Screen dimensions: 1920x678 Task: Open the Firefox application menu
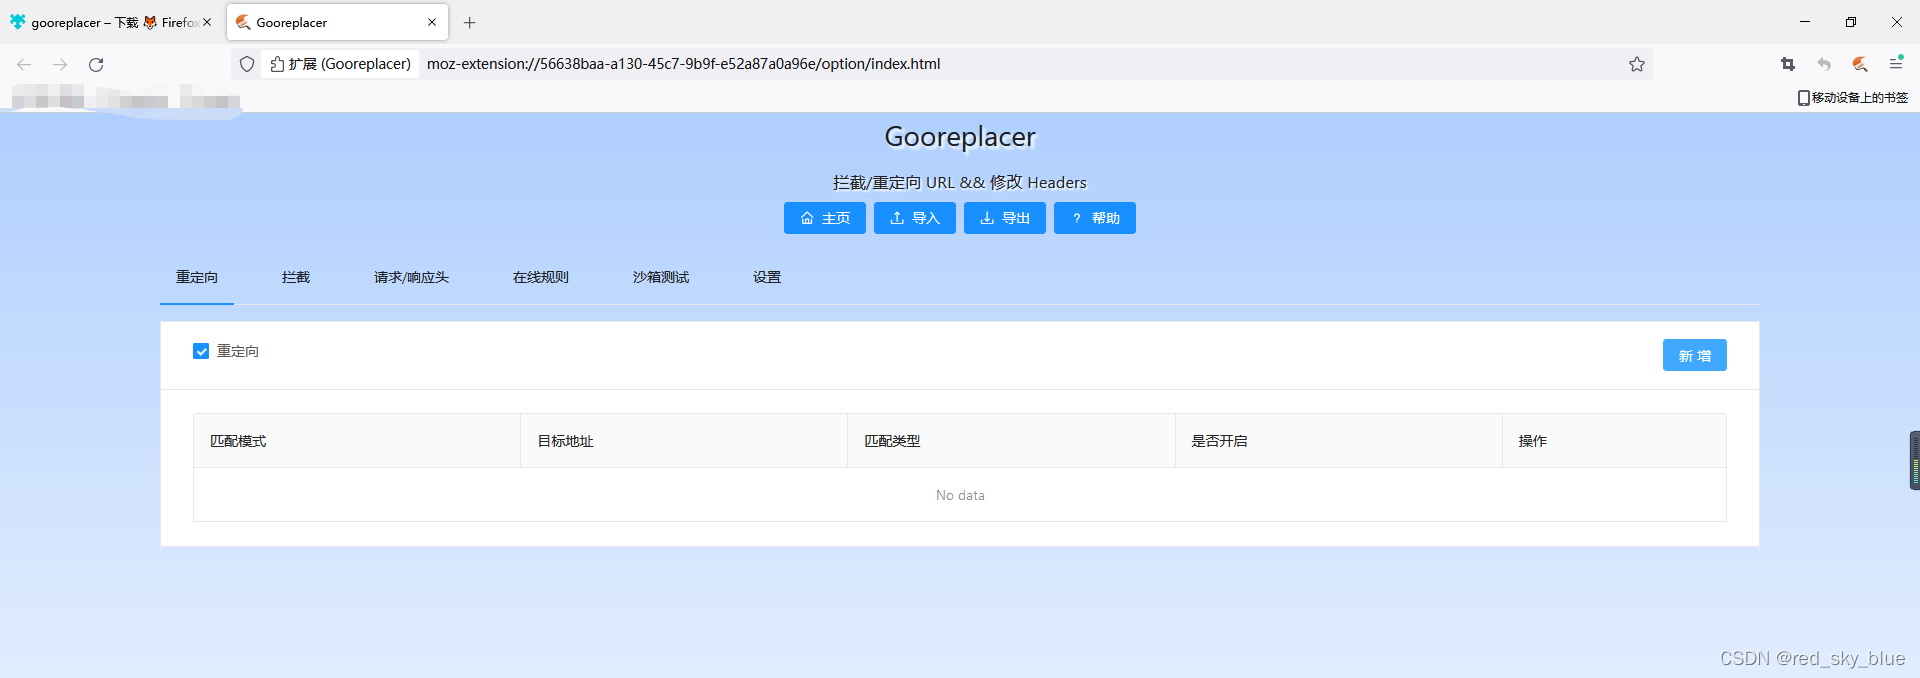coord(1896,64)
